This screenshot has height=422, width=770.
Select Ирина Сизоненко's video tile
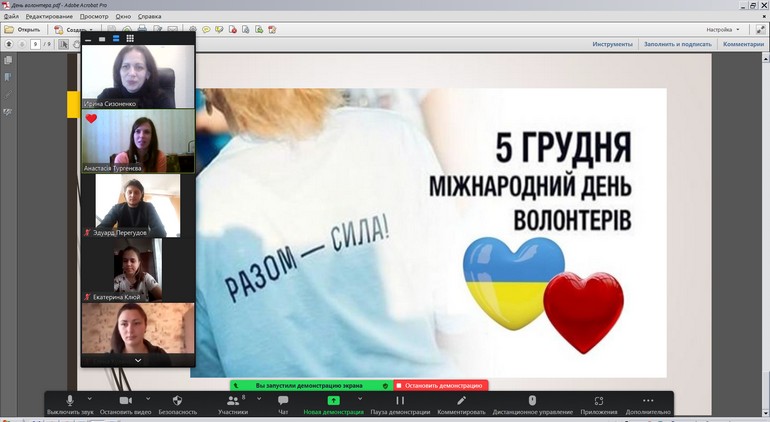138,77
